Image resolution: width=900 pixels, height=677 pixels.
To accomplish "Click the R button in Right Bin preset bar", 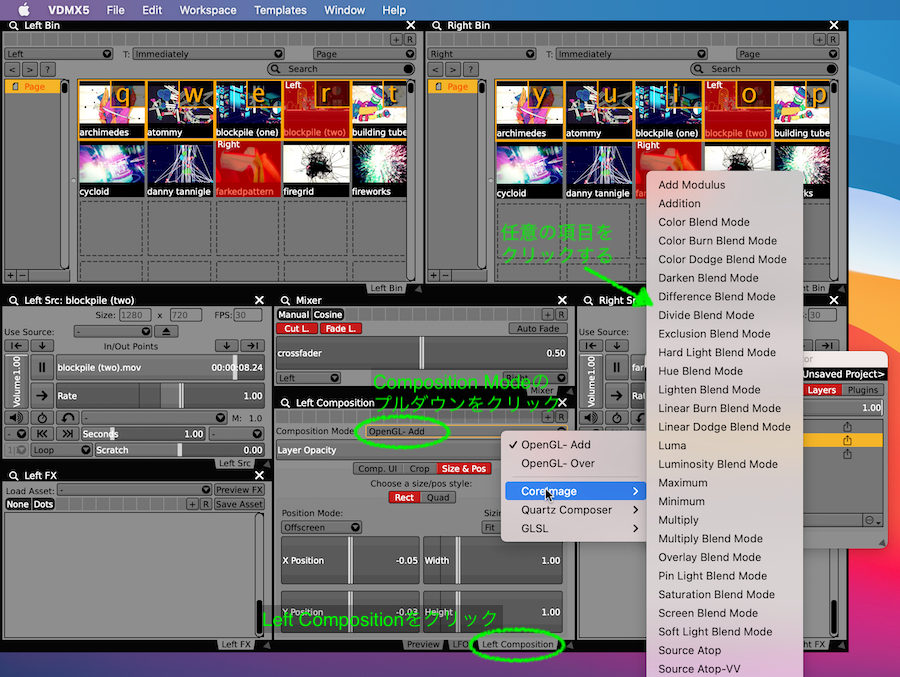I will (x=832, y=40).
